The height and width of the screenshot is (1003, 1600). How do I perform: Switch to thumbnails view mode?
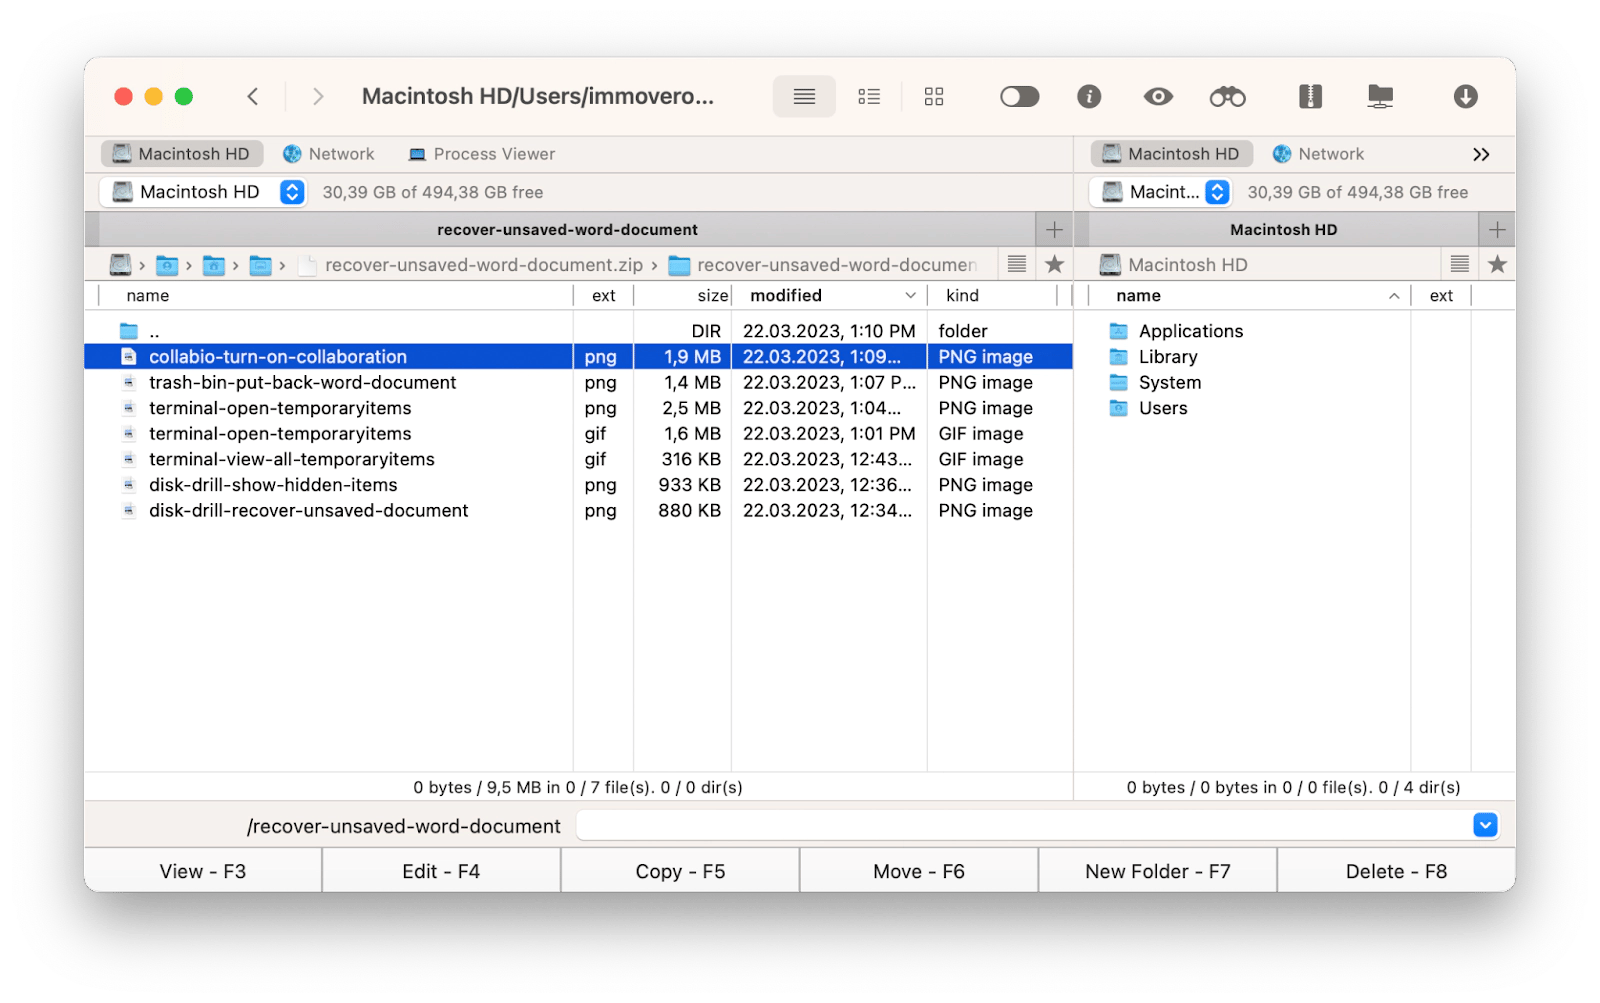click(x=933, y=96)
